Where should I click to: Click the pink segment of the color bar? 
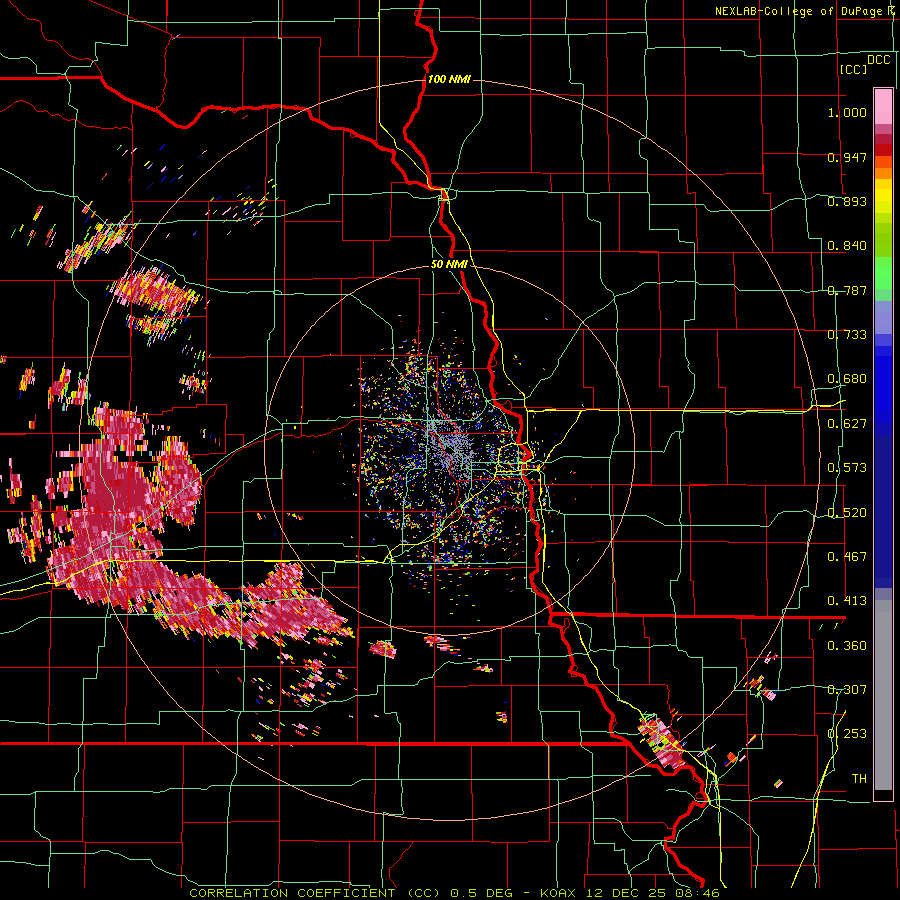(x=883, y=106)
